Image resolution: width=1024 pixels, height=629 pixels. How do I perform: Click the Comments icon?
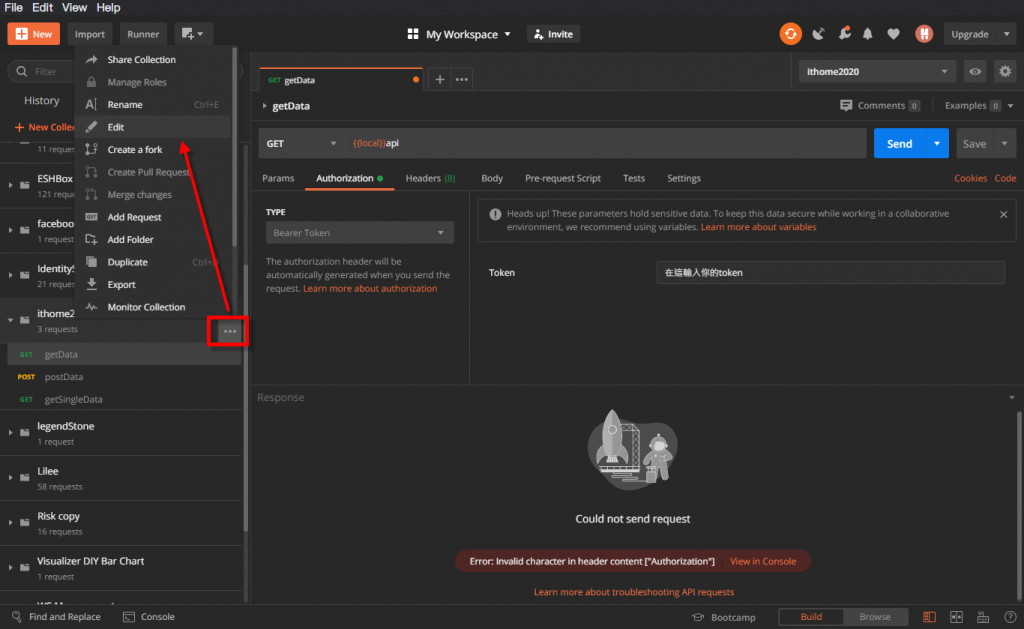[846, 105]
